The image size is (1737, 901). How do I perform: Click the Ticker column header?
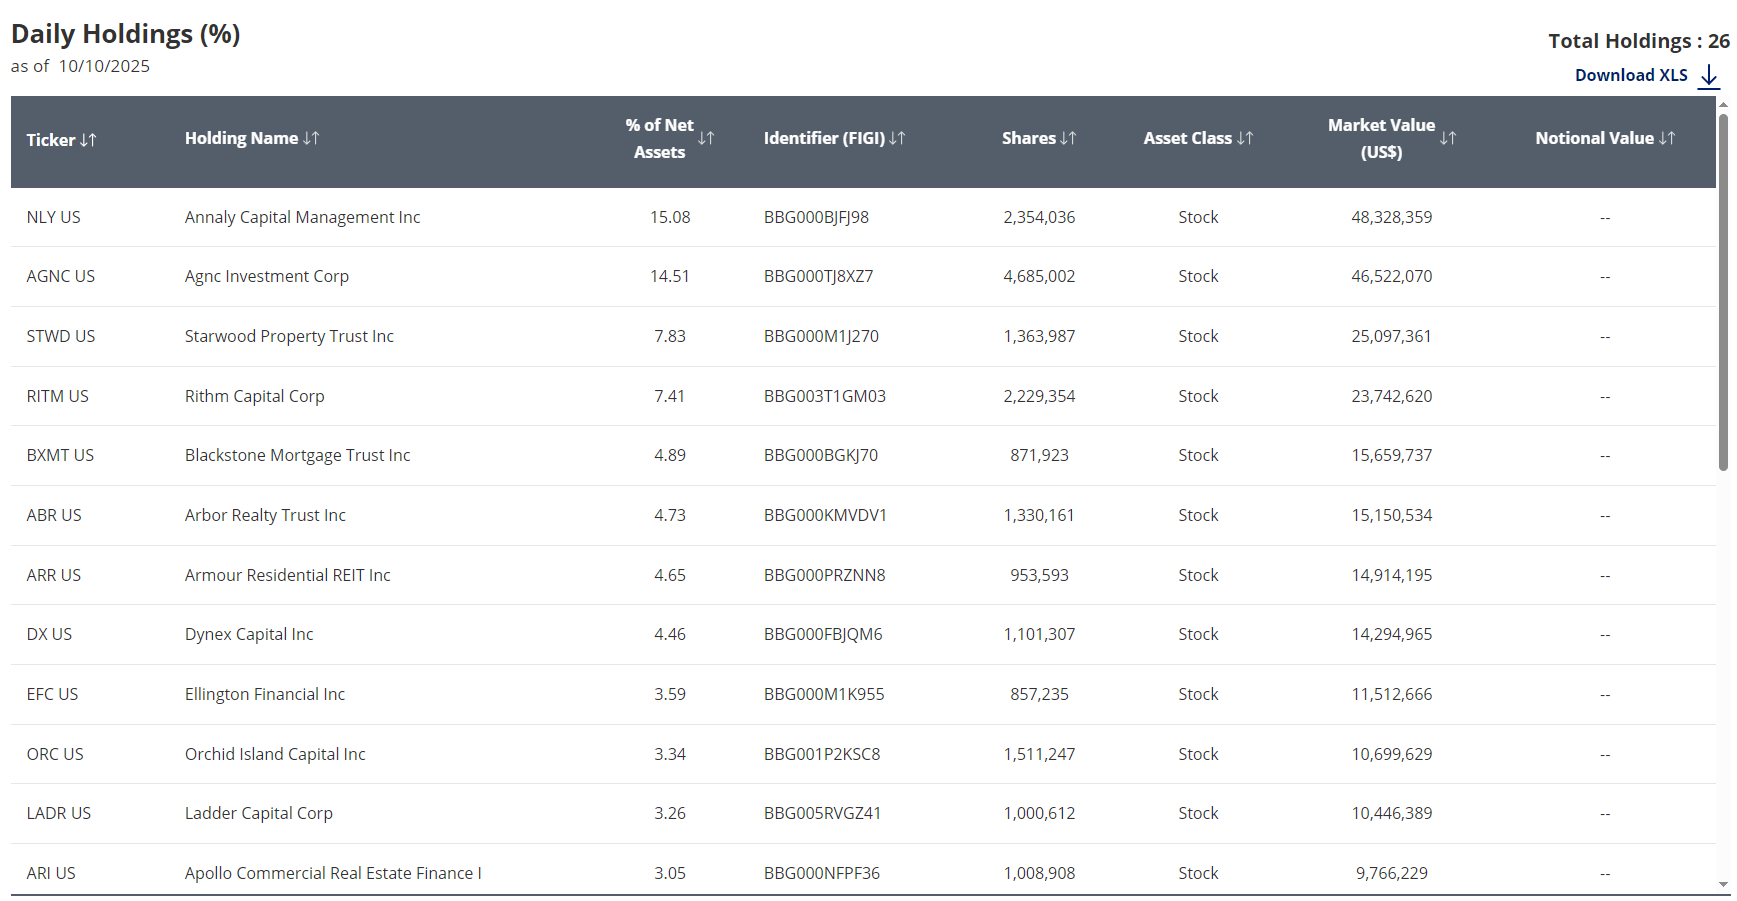(x=51, y=140)
